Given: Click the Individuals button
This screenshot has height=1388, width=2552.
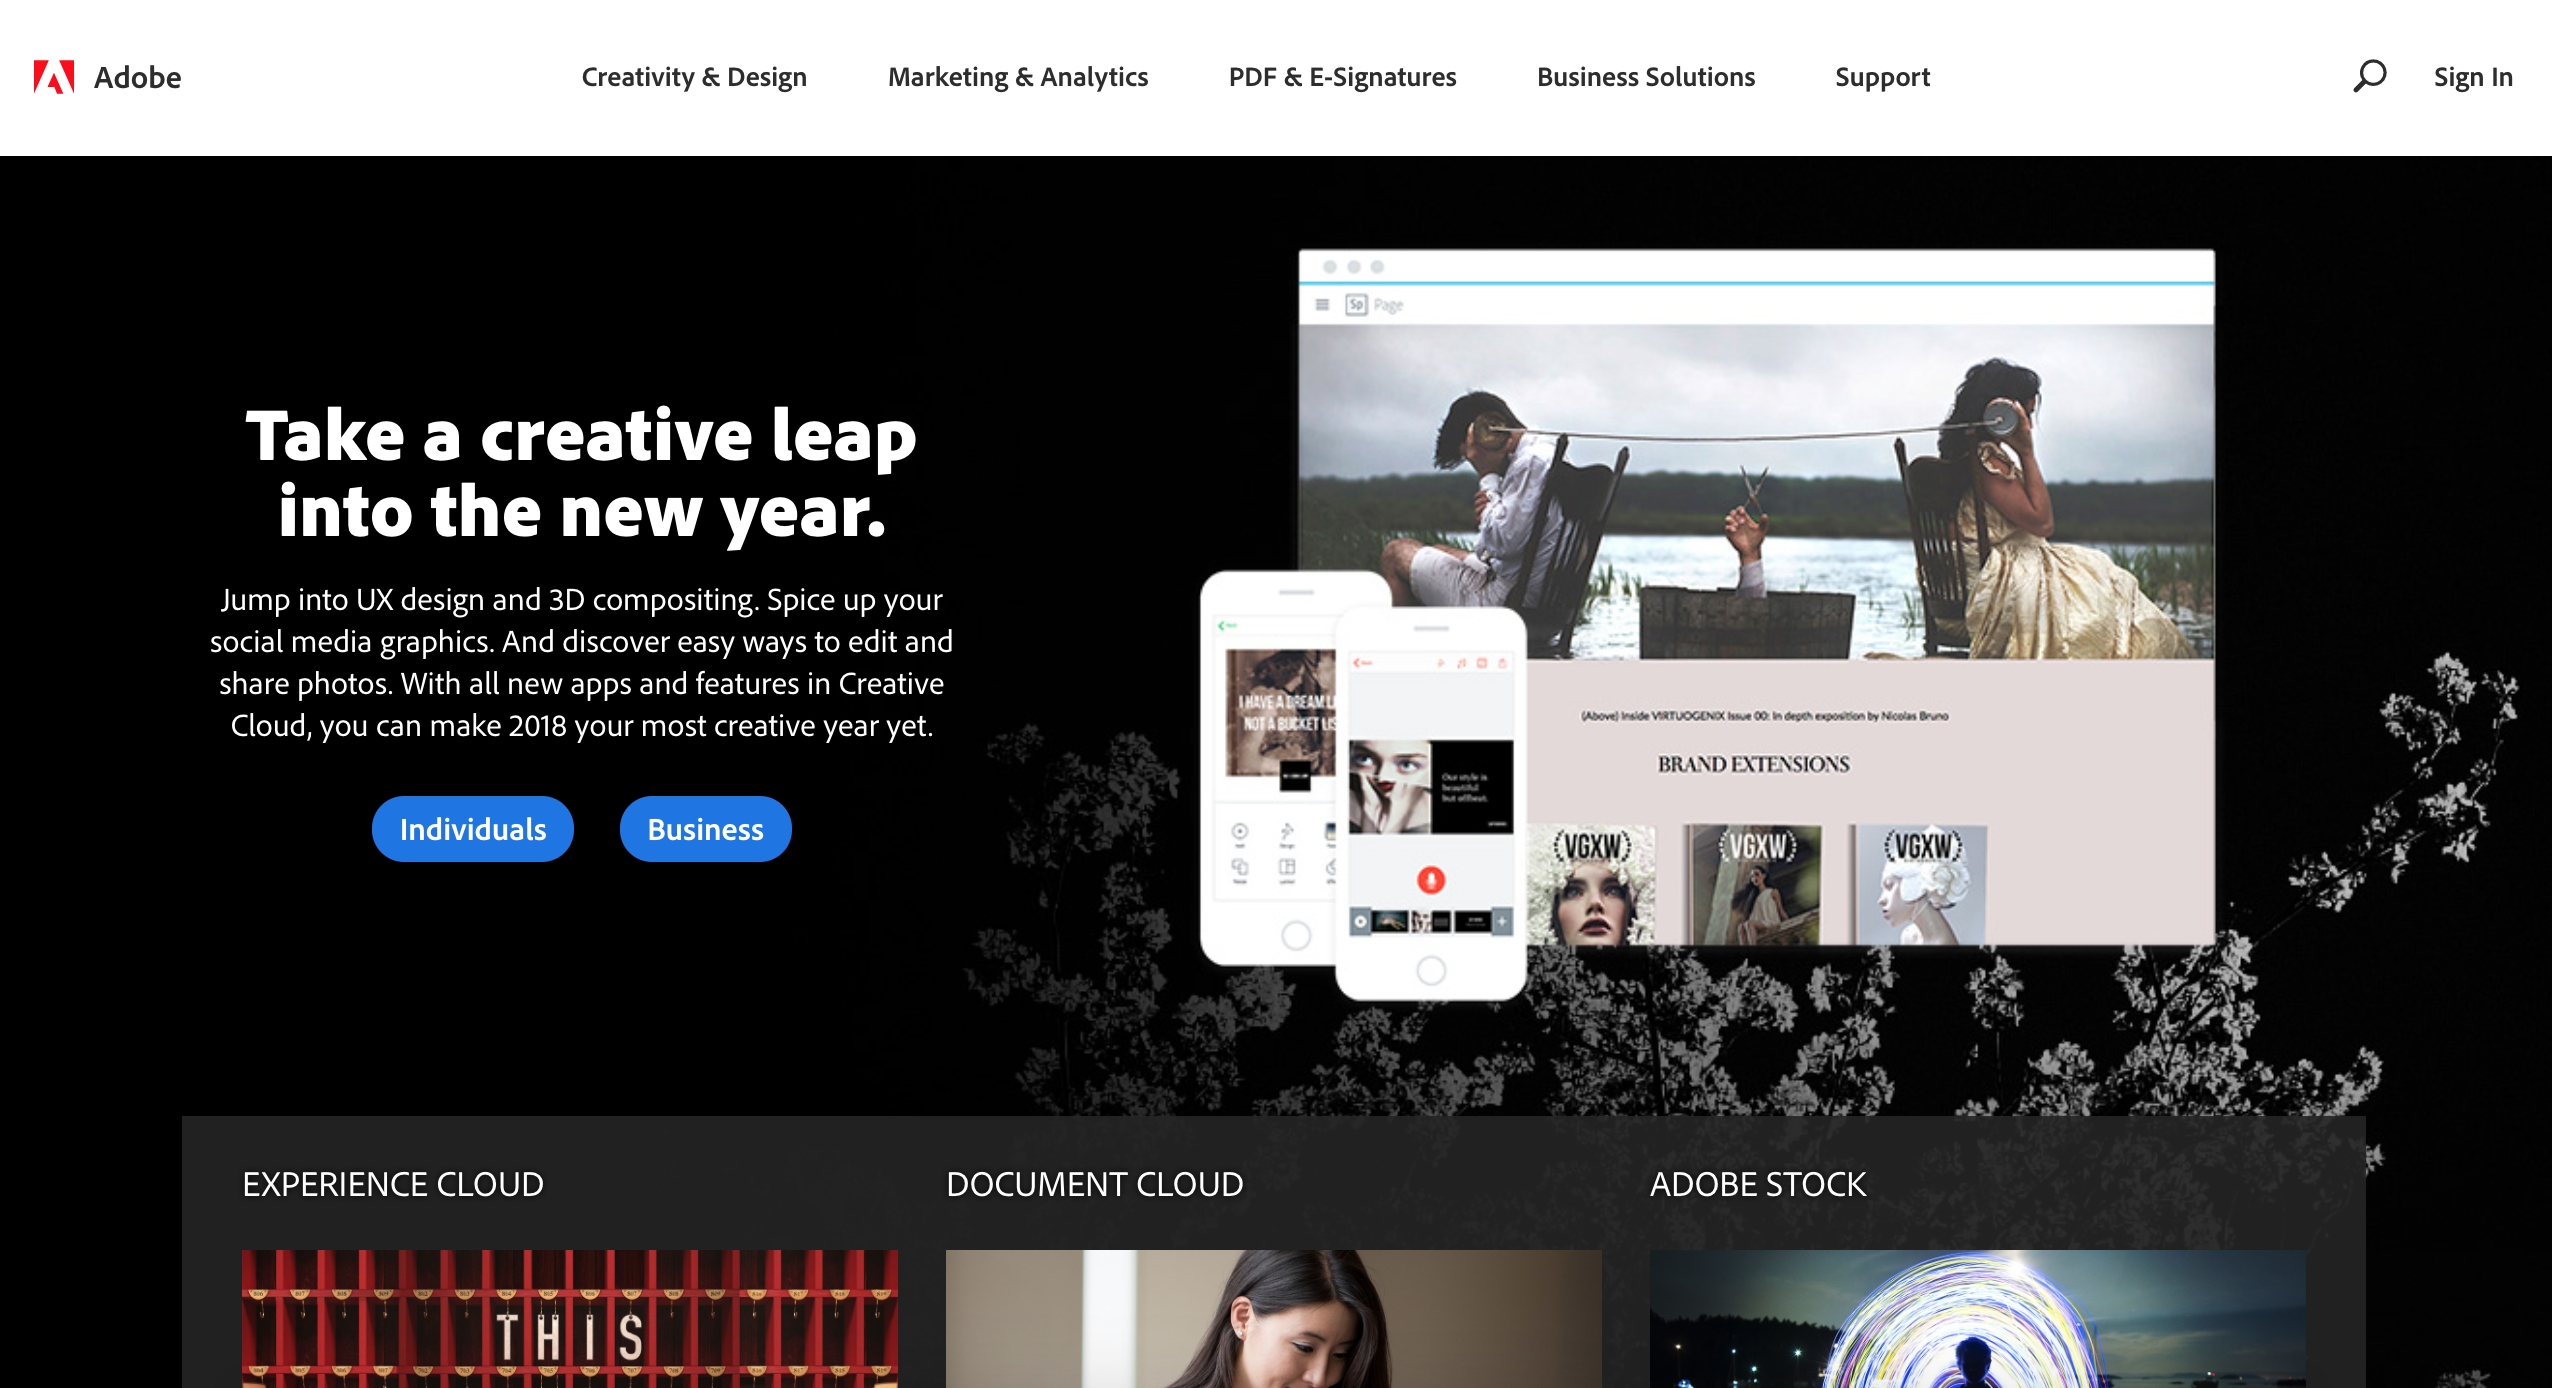Looking at the screenshot, I should point(472,829).
